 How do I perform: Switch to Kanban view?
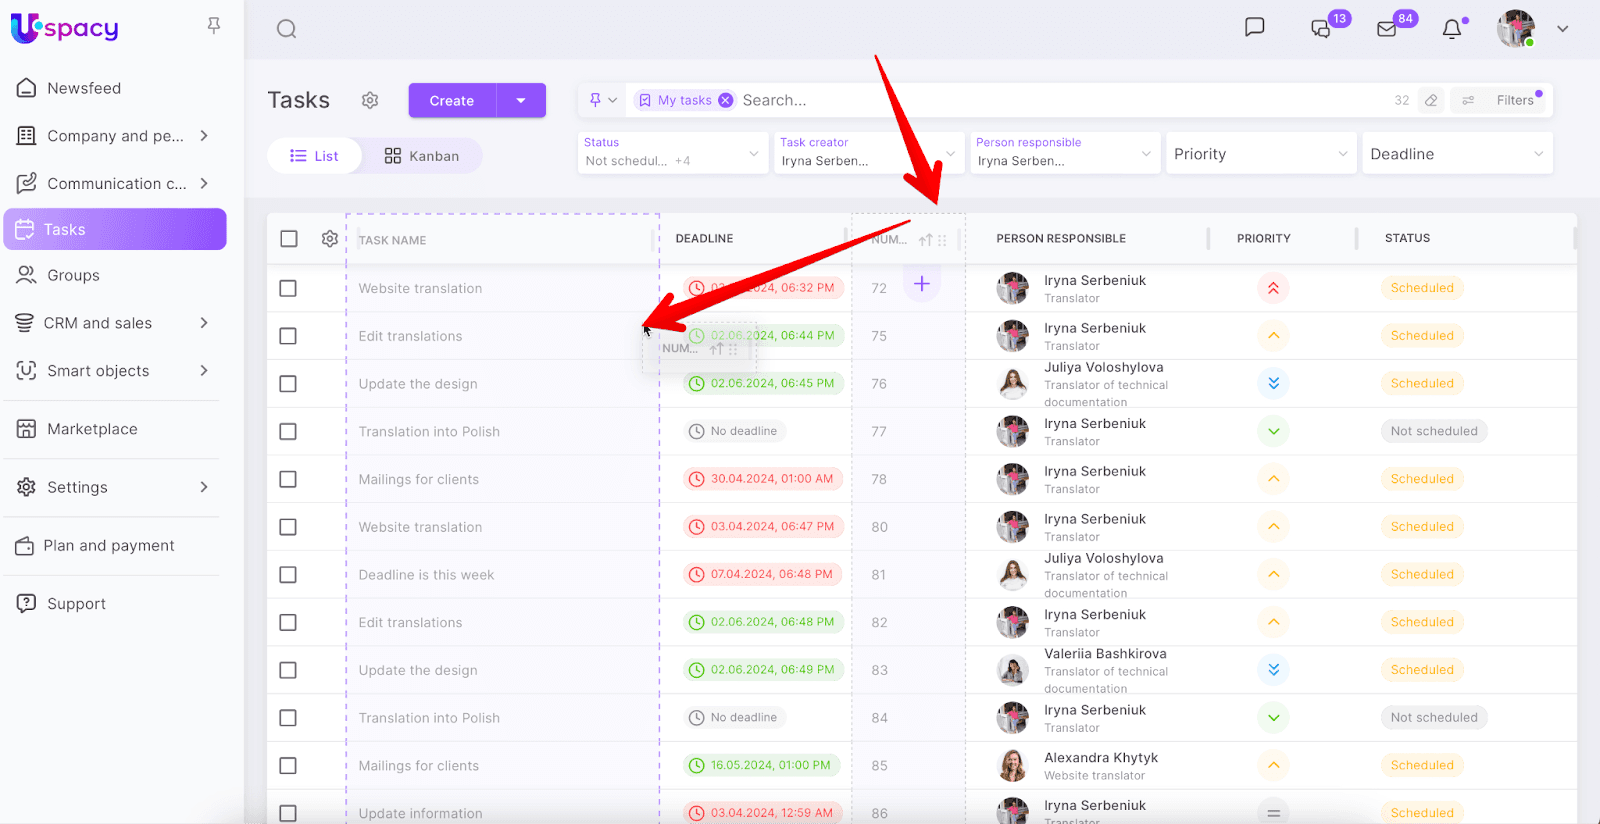point(422,156)
